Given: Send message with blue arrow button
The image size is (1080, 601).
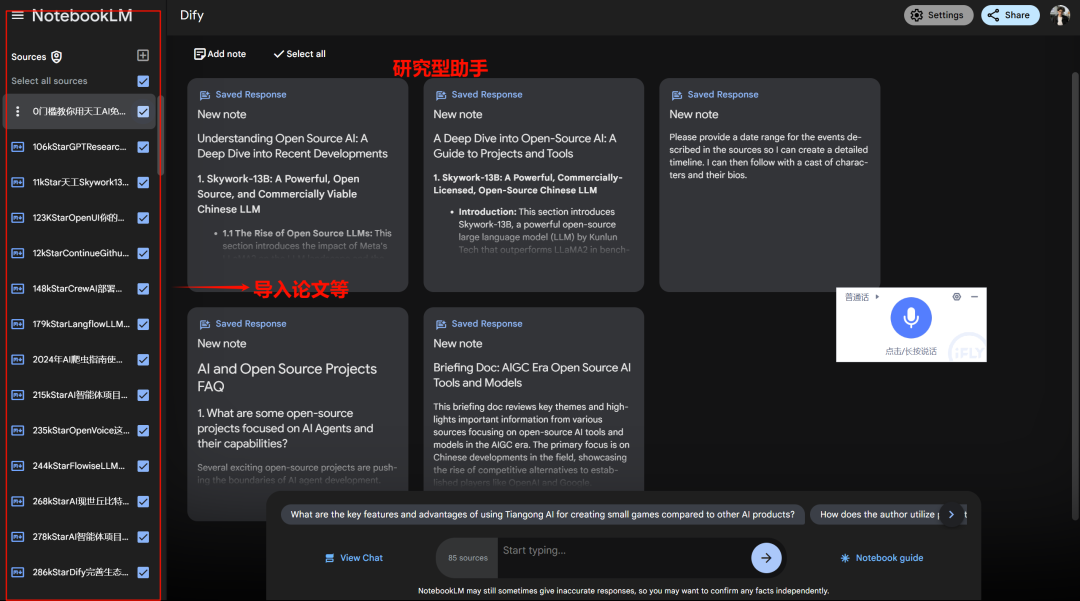Looking at the screenshot, I should click(x=766, y=558).
